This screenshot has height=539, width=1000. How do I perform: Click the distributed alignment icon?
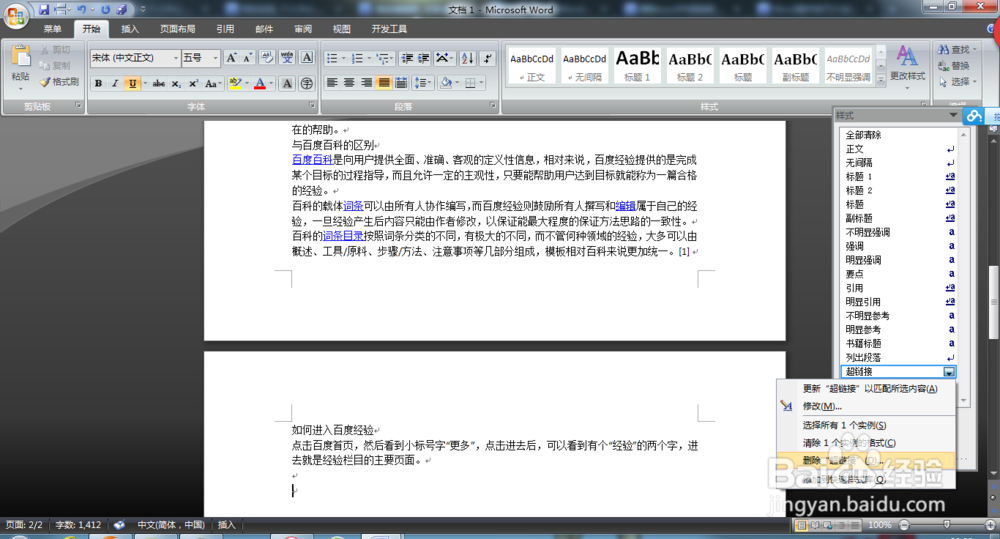click(401, 83)
